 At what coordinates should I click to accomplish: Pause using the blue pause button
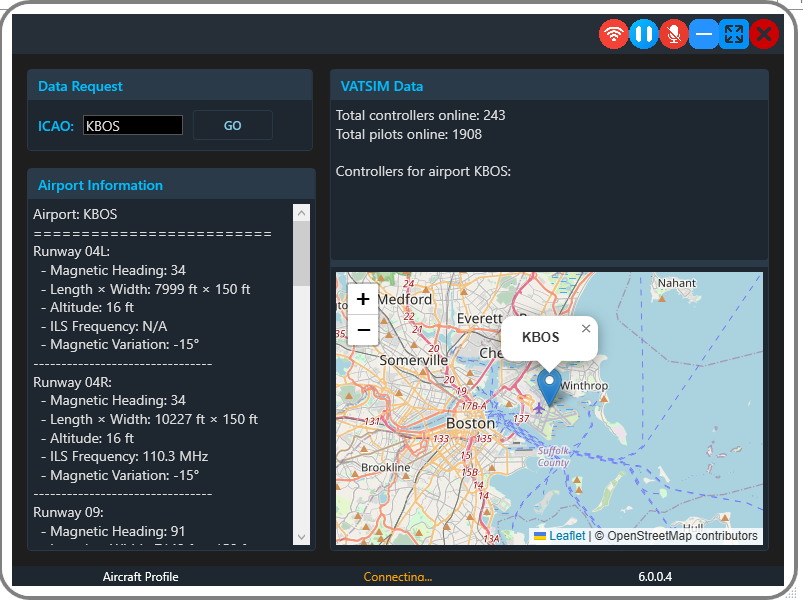pyautogui.click(x=643, y=34)
